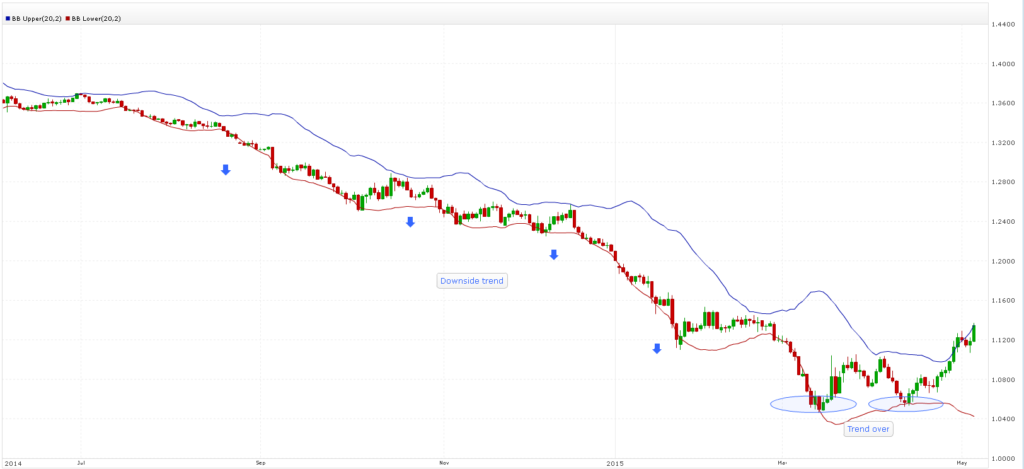Click the blue BB Upper legend color square
Viewport: 1024px width, 469px height.
pos(8,20)
